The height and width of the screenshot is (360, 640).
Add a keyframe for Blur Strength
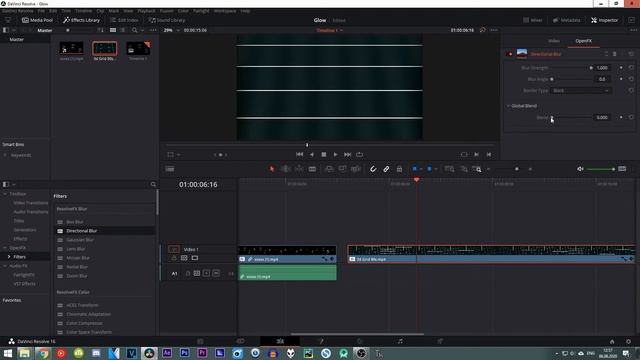621,68
